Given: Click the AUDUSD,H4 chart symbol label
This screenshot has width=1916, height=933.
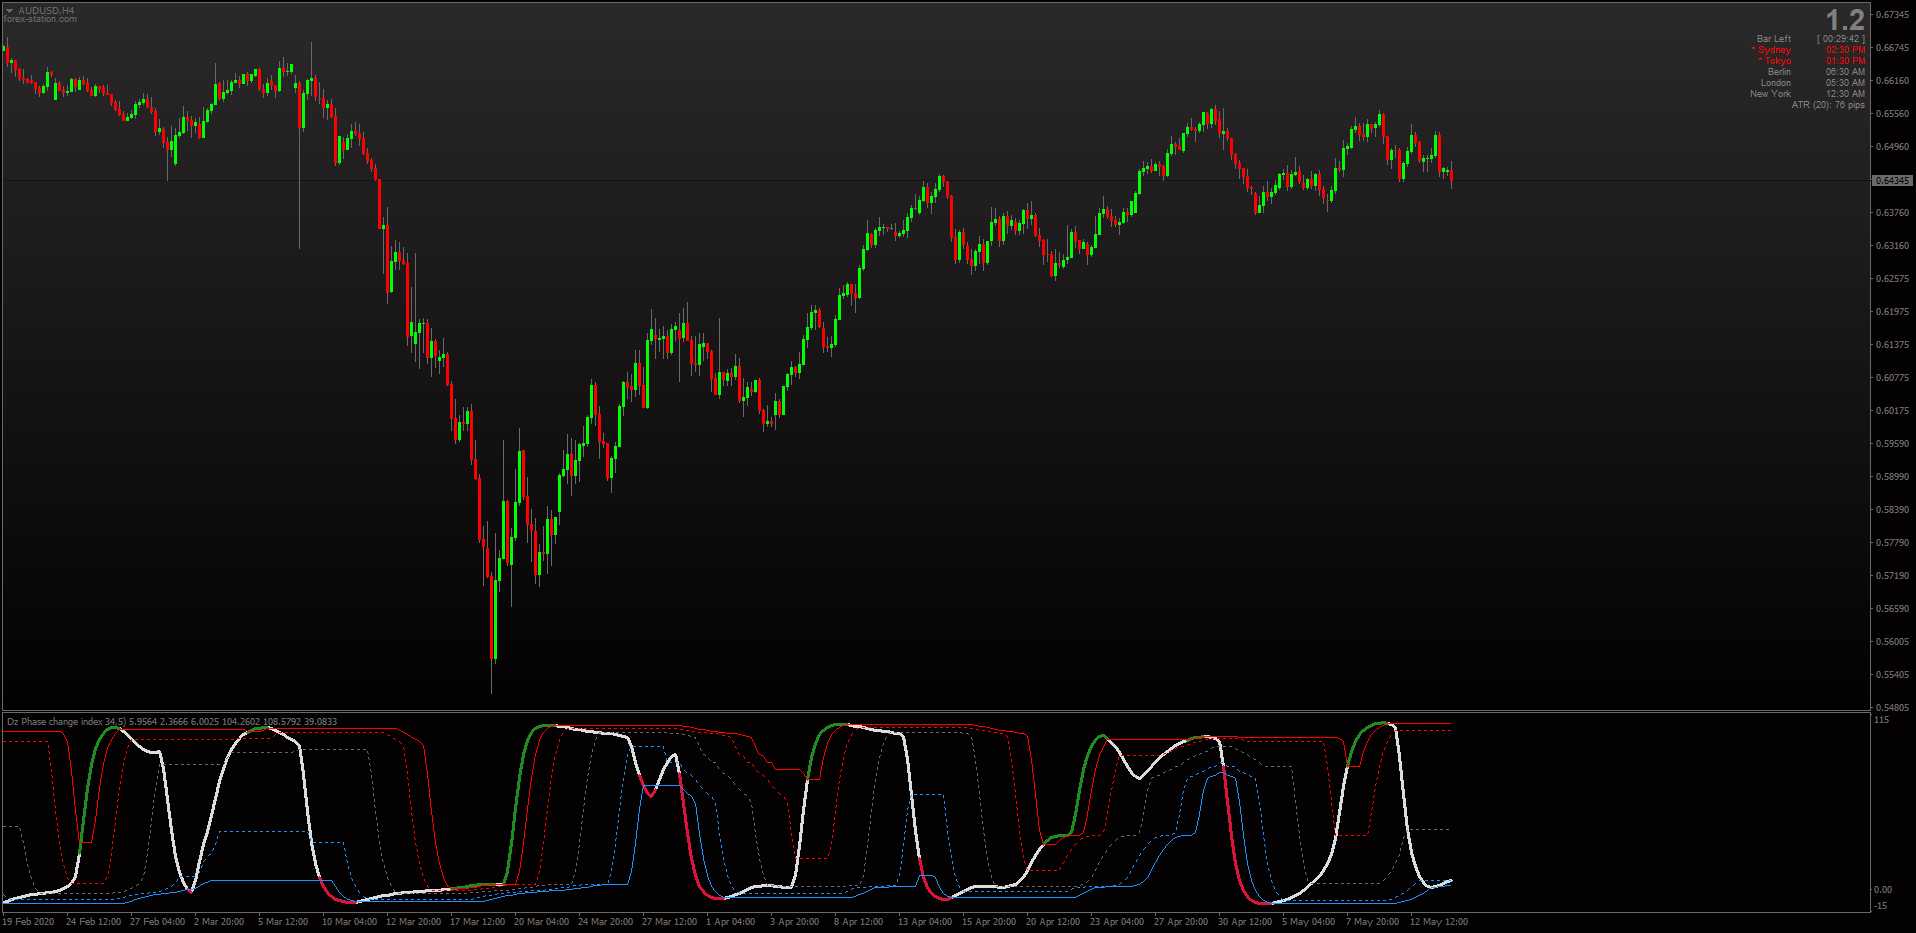Looking at the screenshot, I should [46, 11].
